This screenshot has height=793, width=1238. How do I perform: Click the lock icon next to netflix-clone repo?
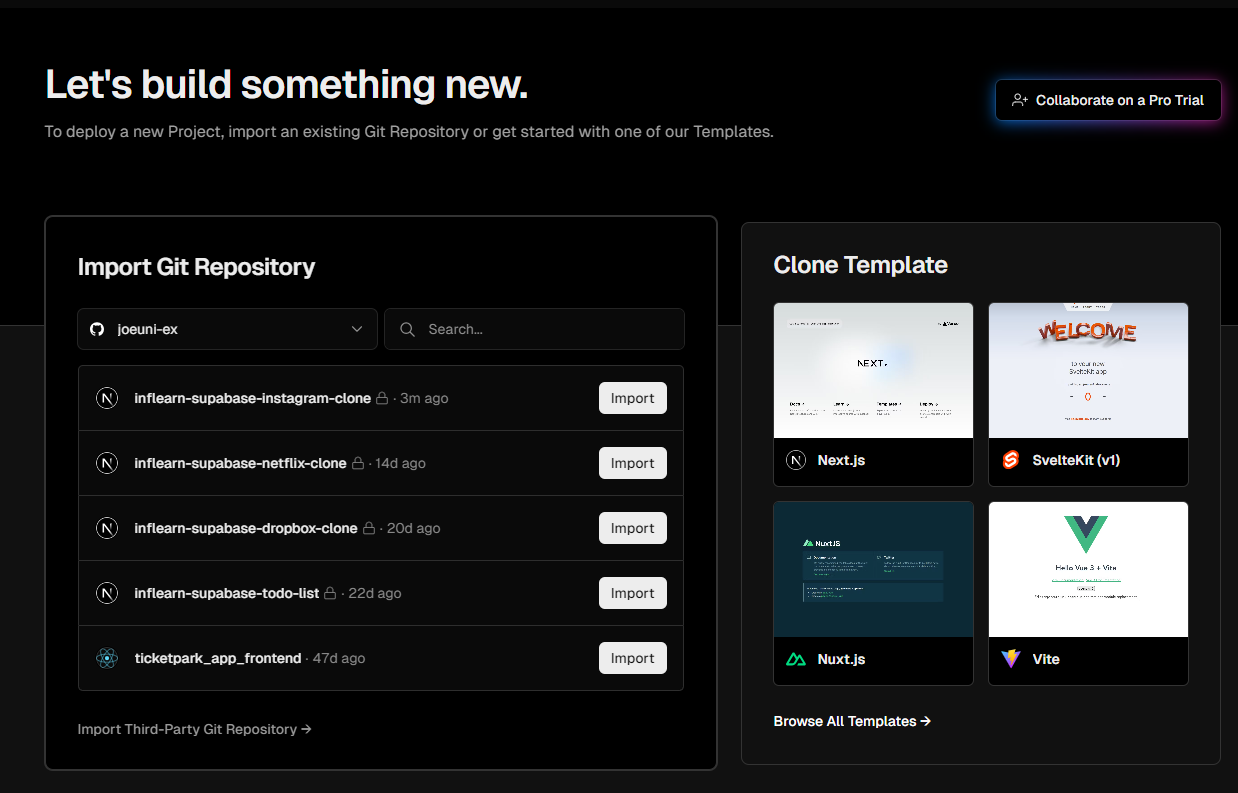click(358, 463)
